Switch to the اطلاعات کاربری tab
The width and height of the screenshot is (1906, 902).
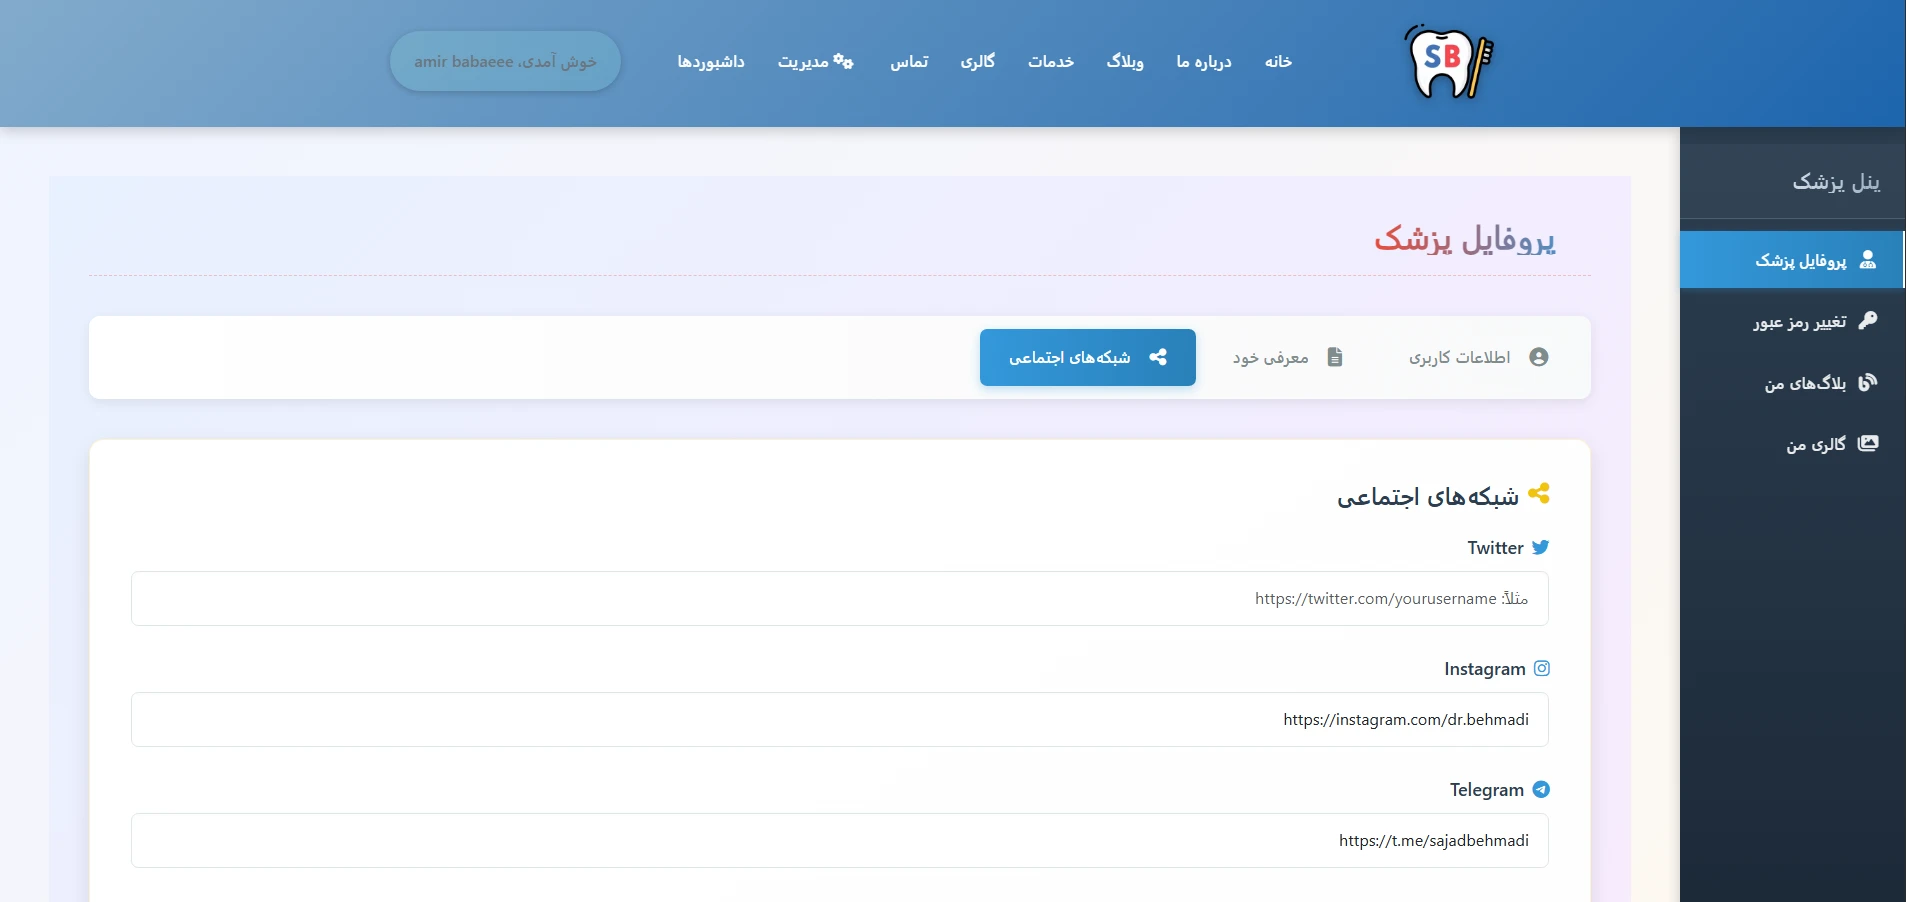pos(1477,357)
